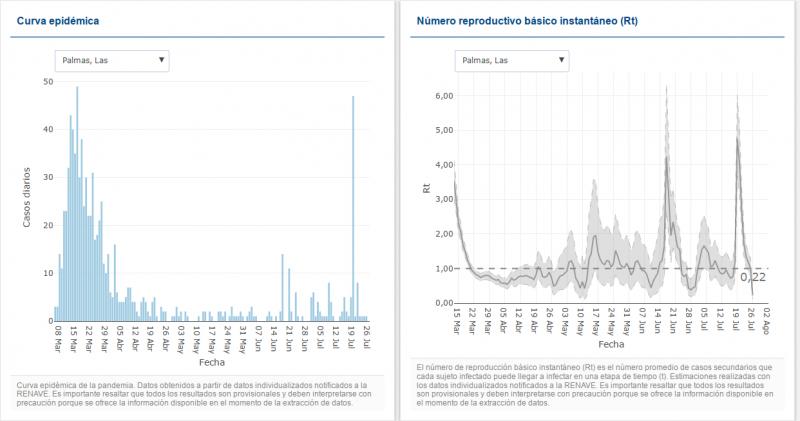
Task: Click the description text below the epidemic curve
Action: (196, 394)
